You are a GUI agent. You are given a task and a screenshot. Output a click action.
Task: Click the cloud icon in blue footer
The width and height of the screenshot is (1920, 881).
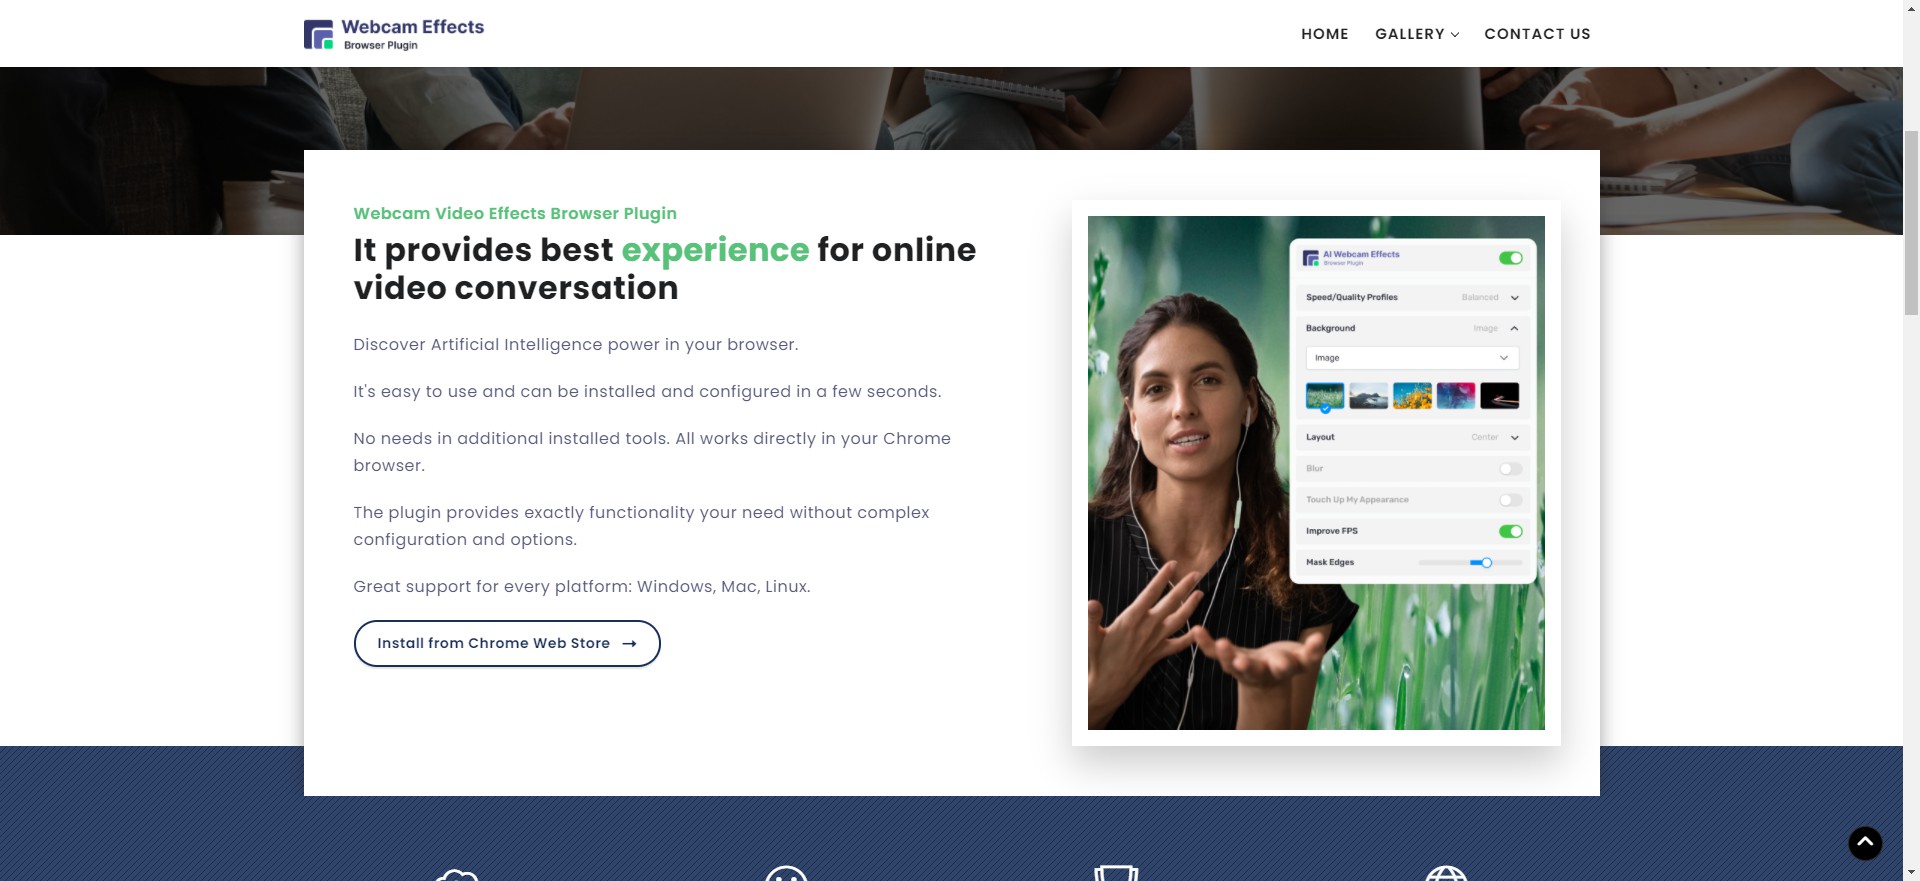pos(457,874)
